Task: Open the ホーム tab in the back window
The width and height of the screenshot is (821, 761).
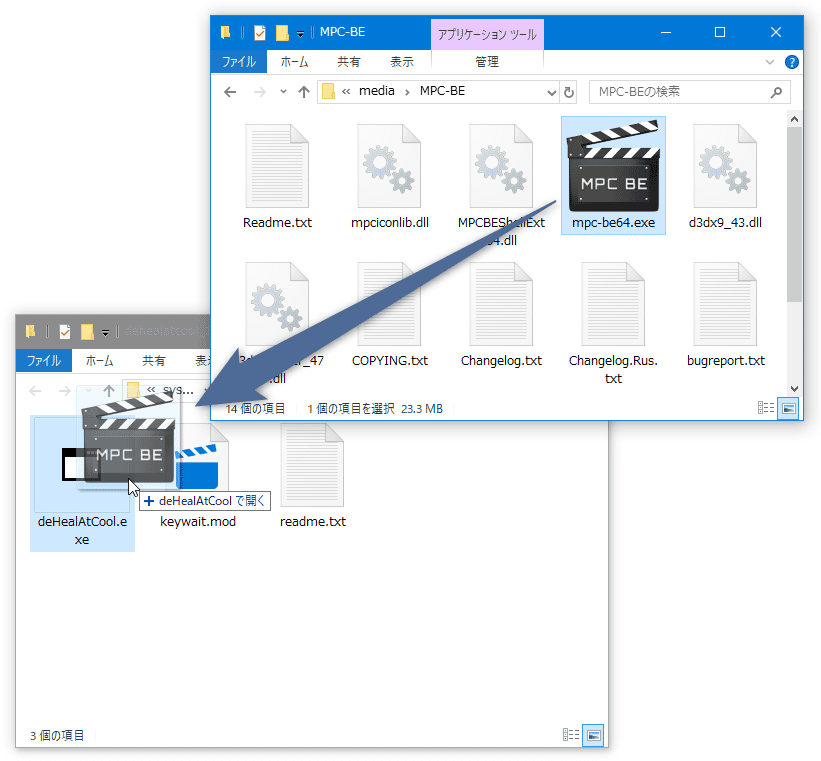Action: [99, 361]
